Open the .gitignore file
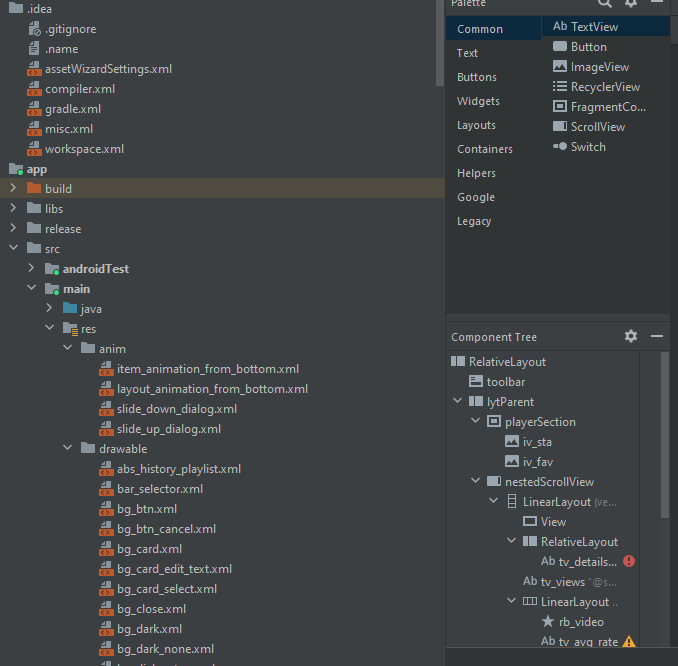 [x=62, y=29]
